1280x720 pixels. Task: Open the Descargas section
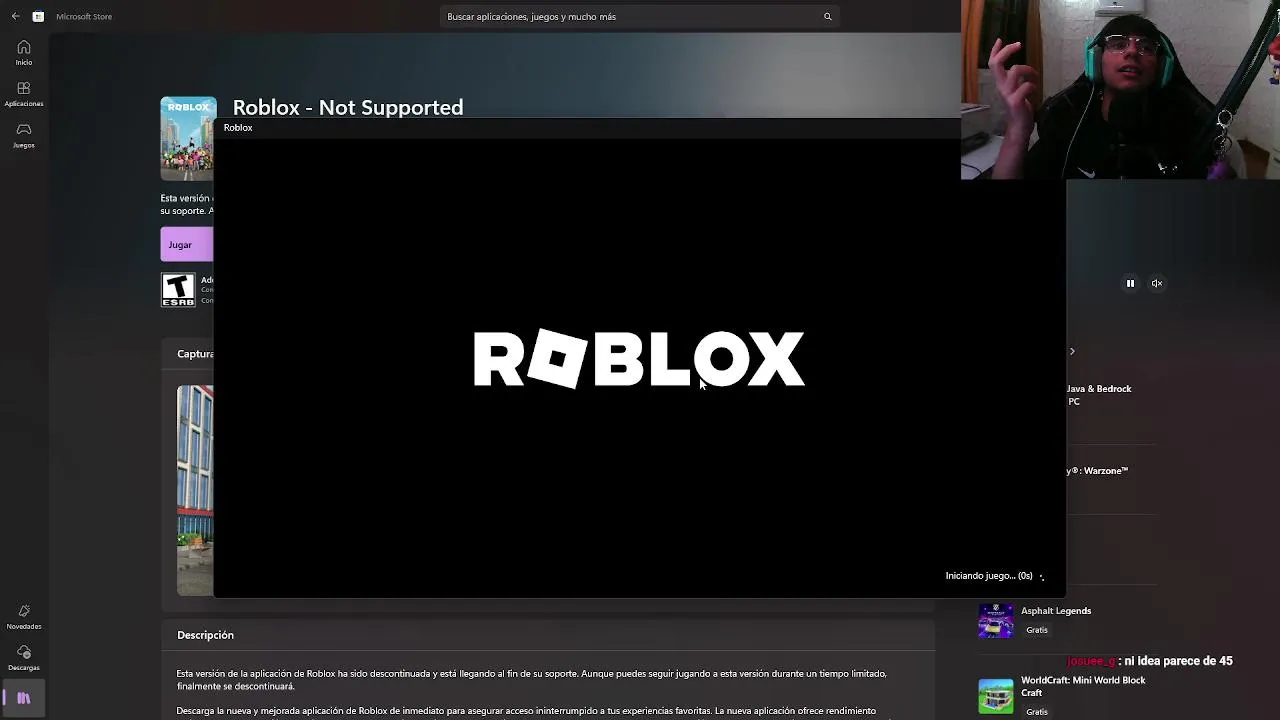click(24, 658)
